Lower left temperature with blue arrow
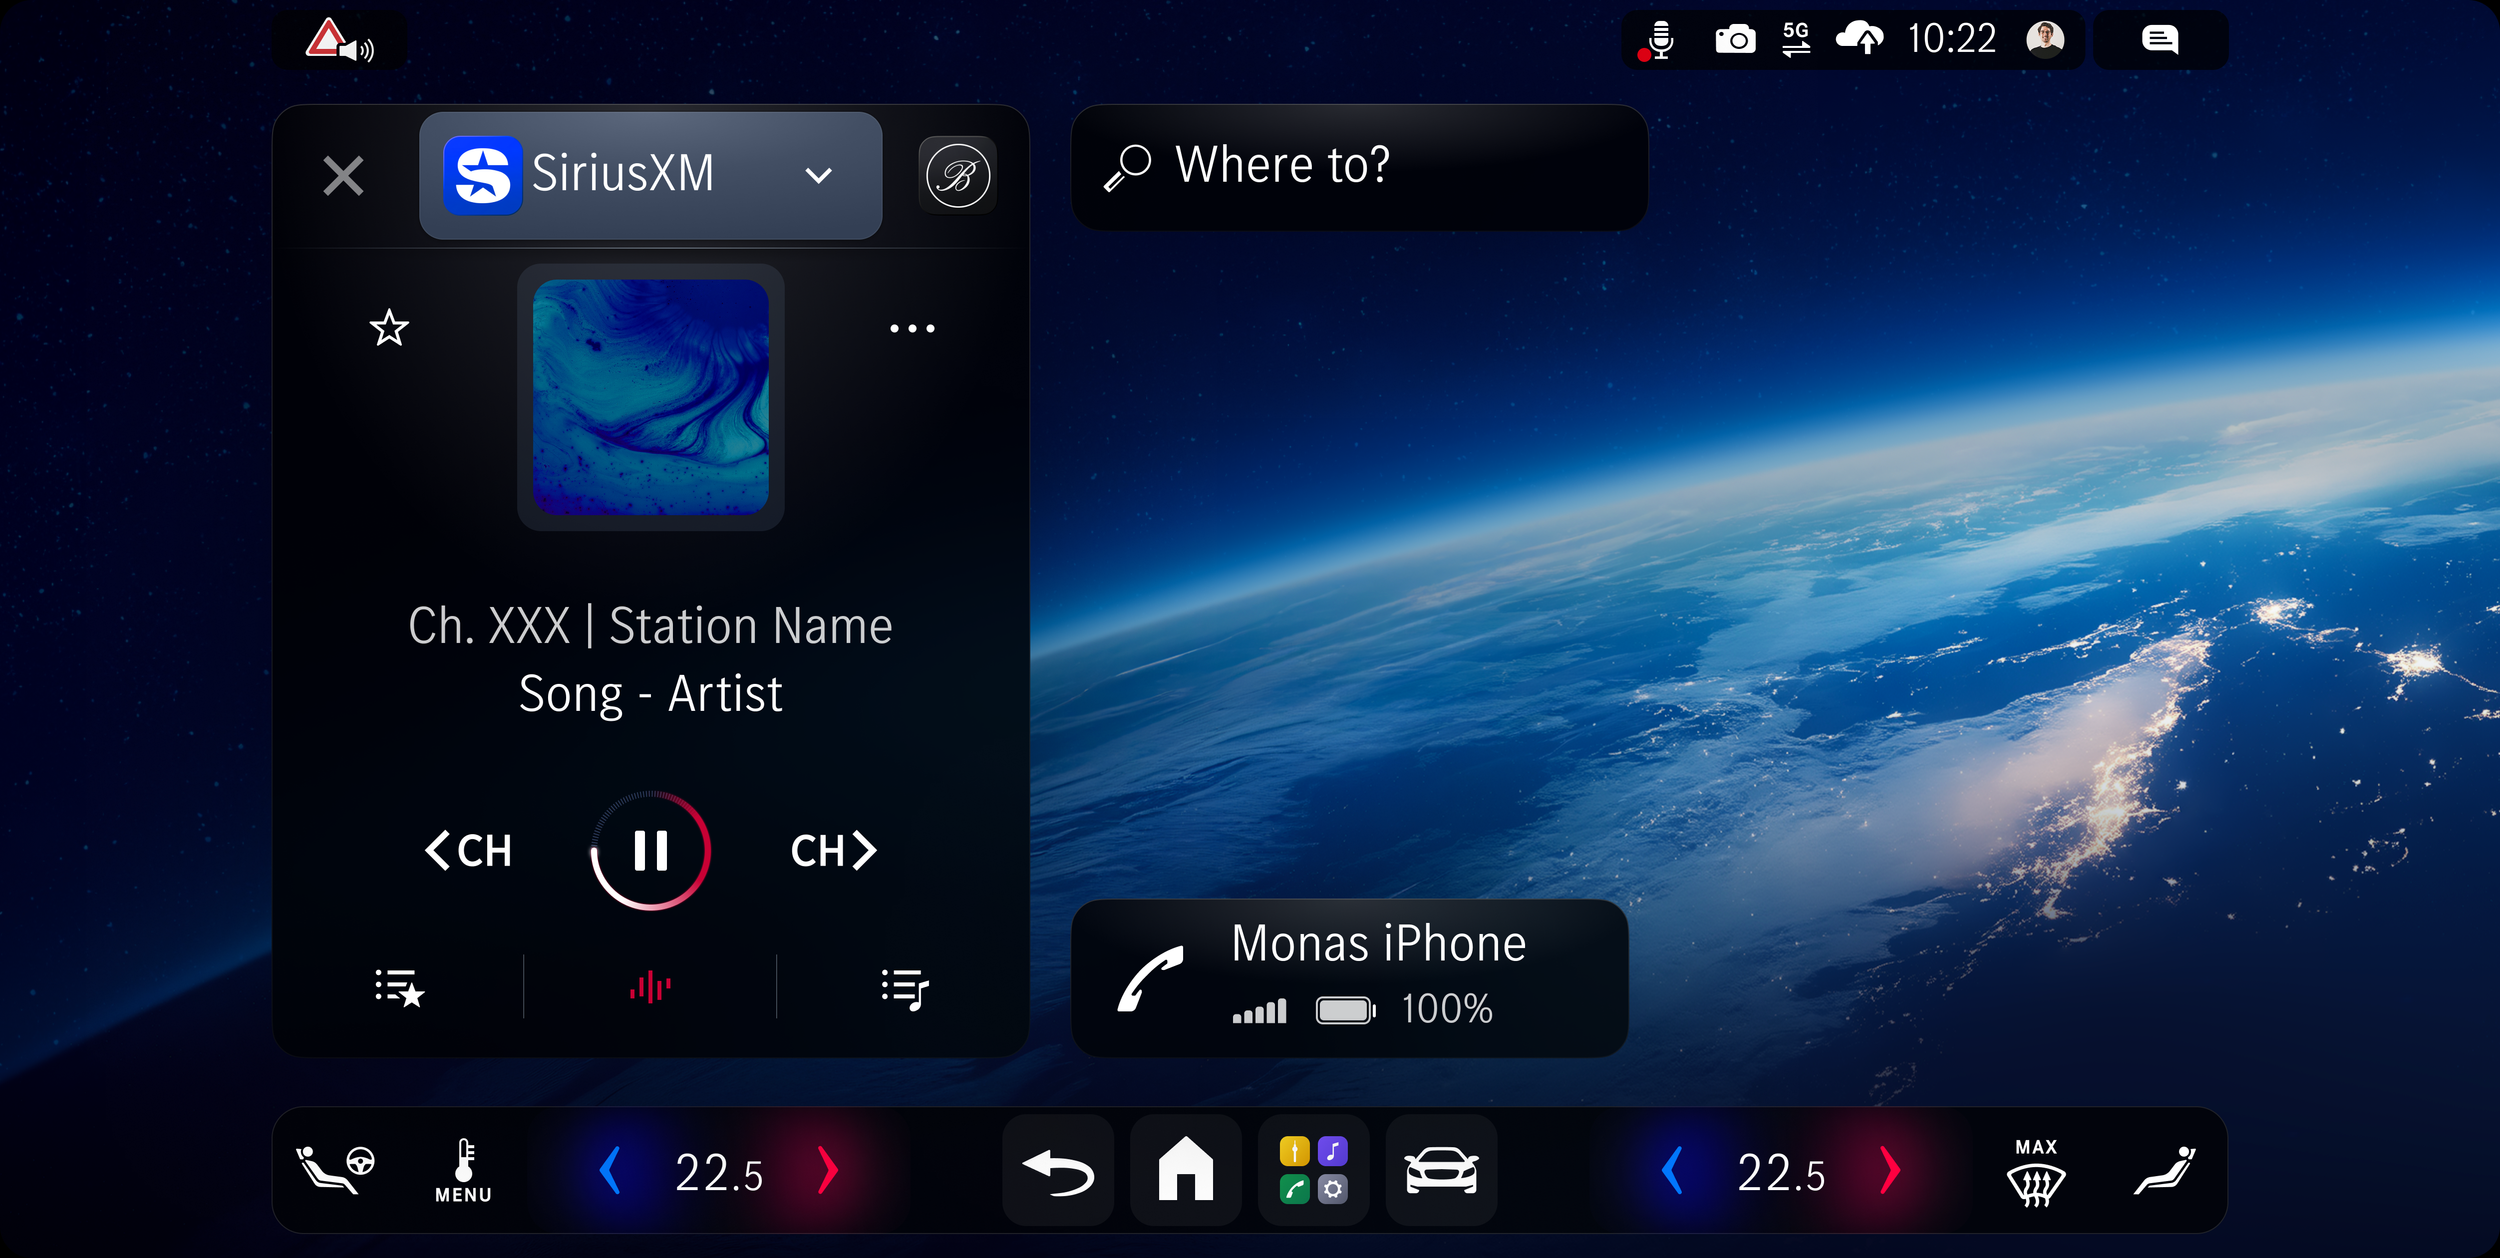Image resolution: width=2500 pixels, height=1258 pixels. [610, 1171]
